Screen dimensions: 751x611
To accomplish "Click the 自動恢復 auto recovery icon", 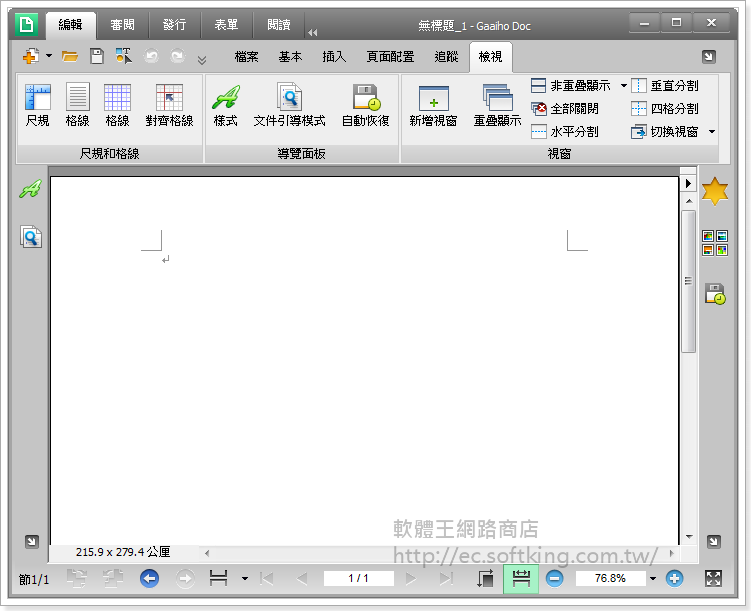I will [365, 105].
